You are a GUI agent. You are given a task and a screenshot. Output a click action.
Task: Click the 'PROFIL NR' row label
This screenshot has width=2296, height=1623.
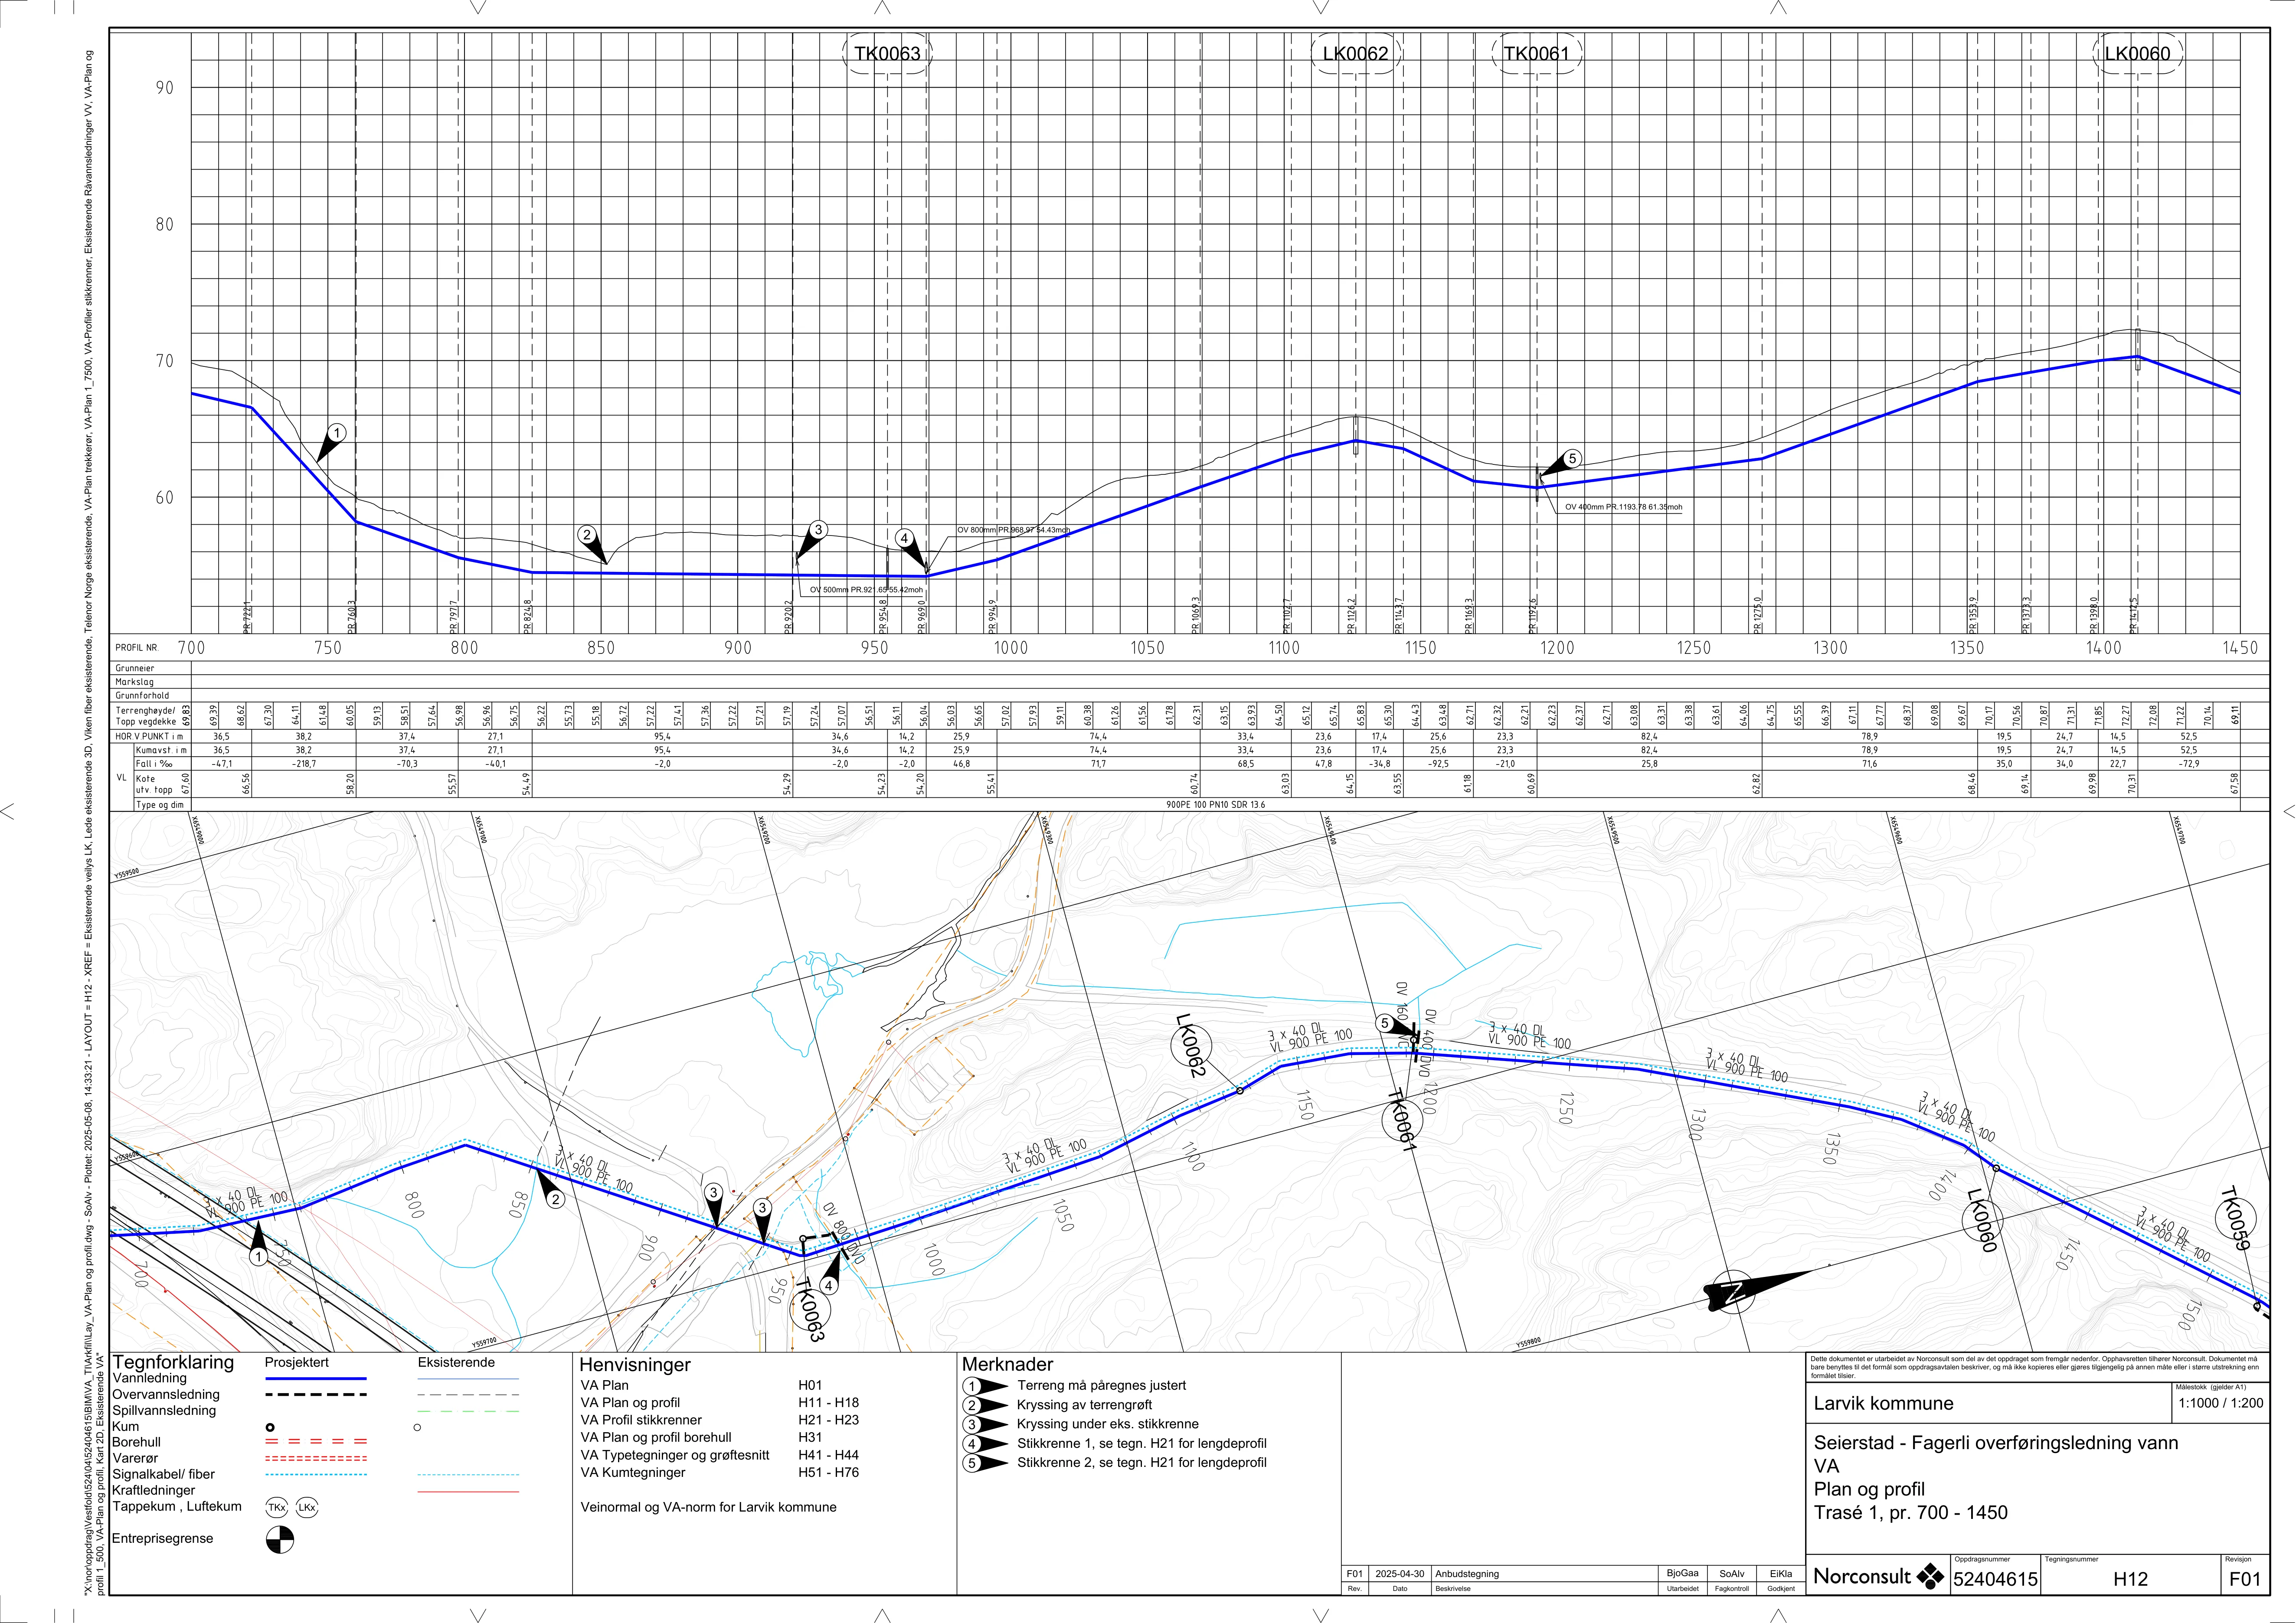tap(136, 648)
